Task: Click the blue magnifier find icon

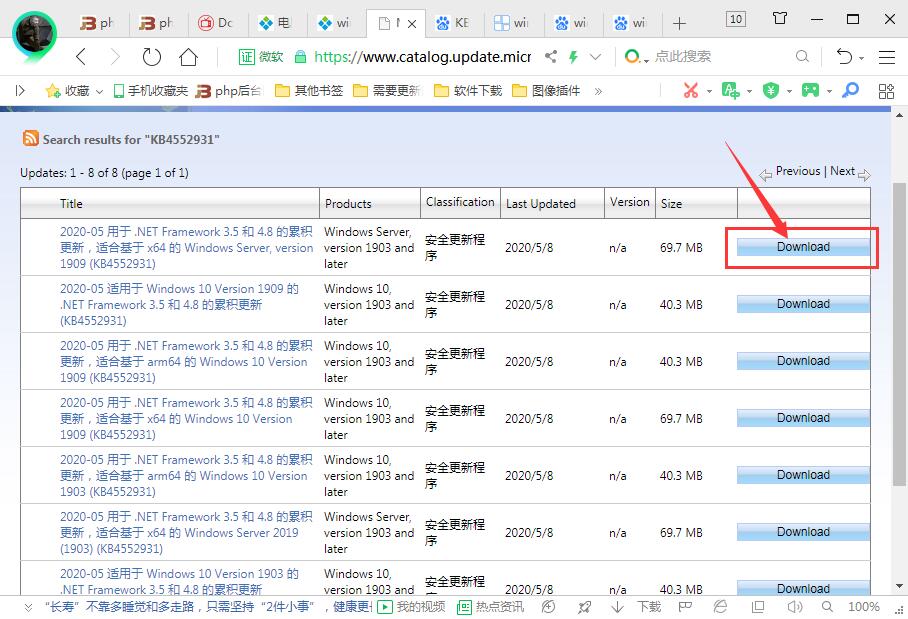Action: pyautogui.click(x=850, y=90)
